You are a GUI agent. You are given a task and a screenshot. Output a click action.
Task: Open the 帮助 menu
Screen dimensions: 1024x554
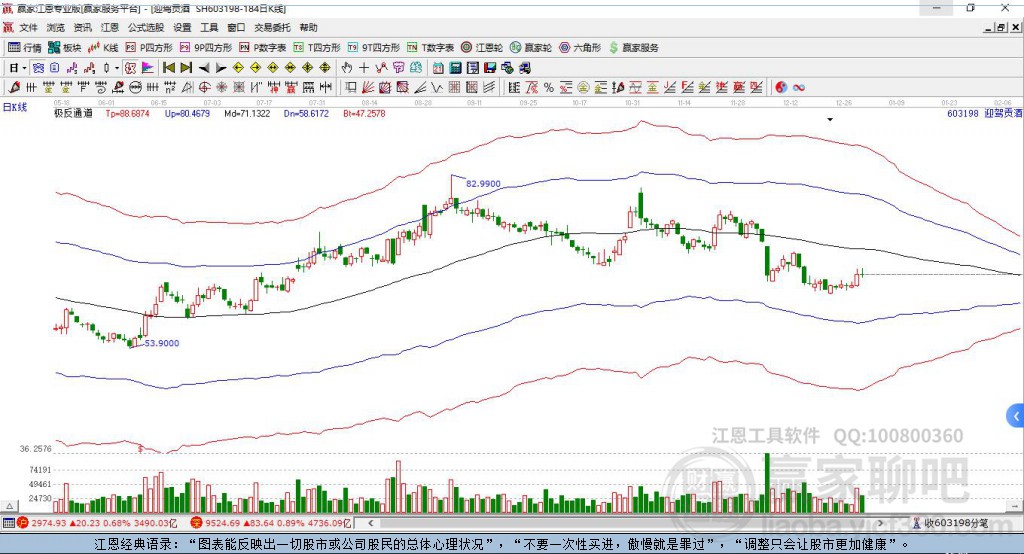click(x=308, y=27)
